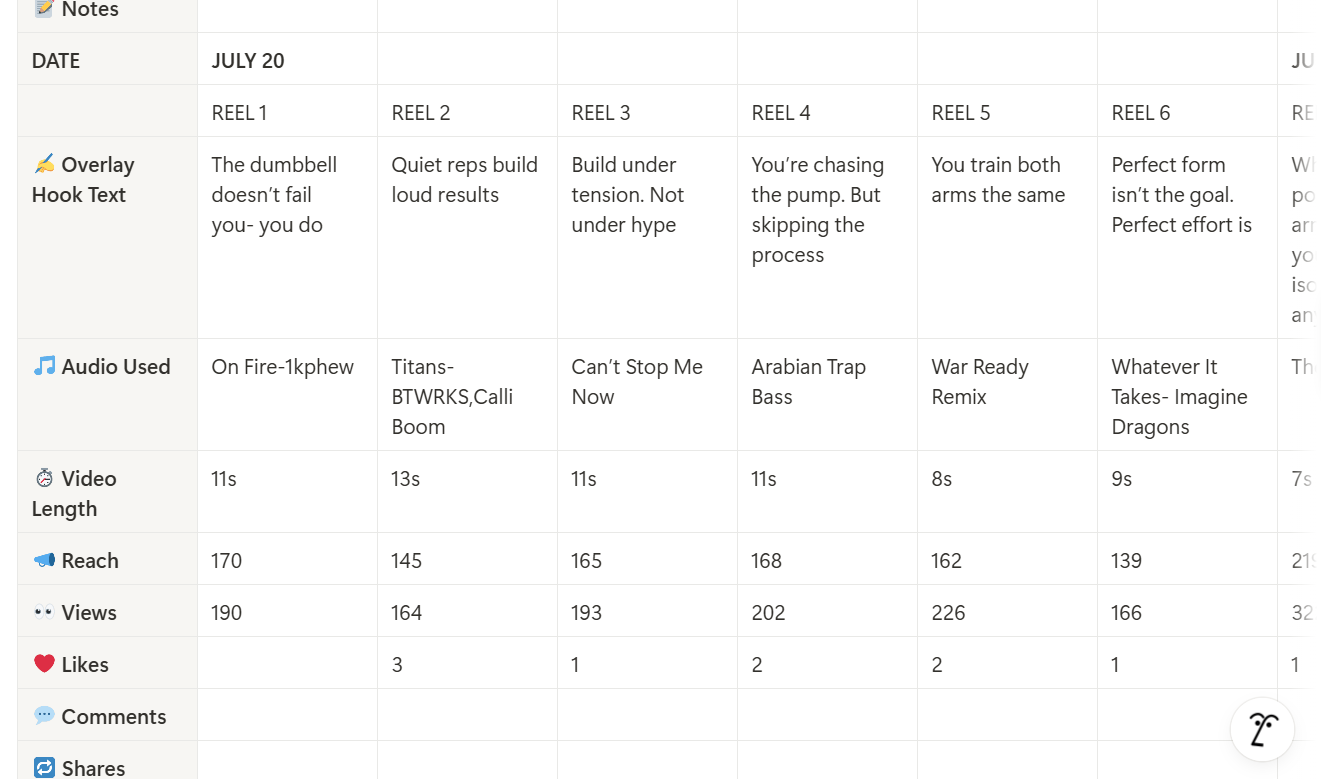Click the music note icon beside Audio Used
The width and height of the screenshot is (1321, 779).
coord(44,367)
